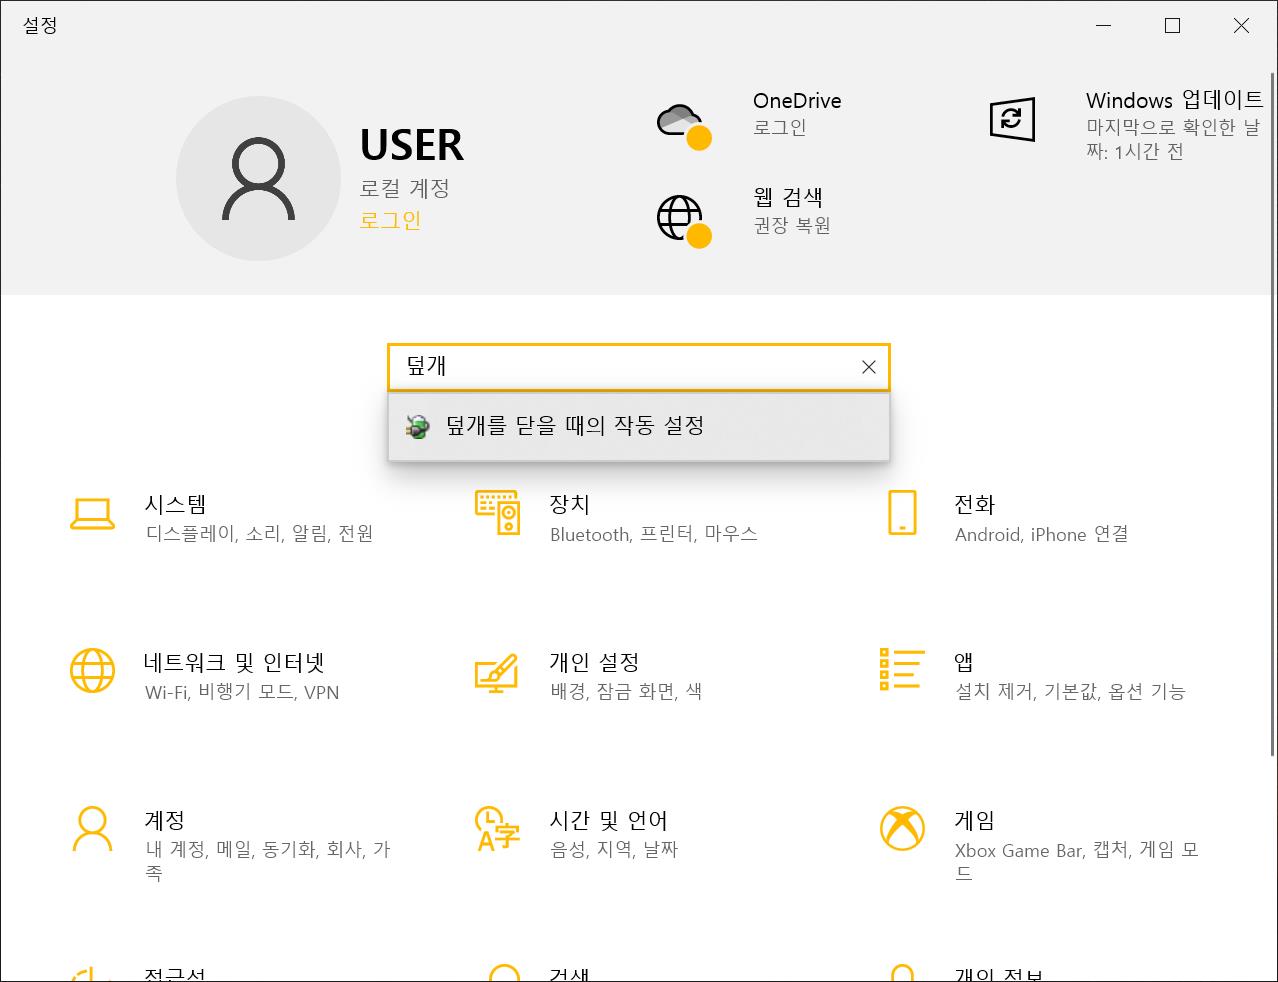The image size is (1278, 982).
Task: Open the 장치 keyboard and speaker icon
Action: tap(497, 513)
